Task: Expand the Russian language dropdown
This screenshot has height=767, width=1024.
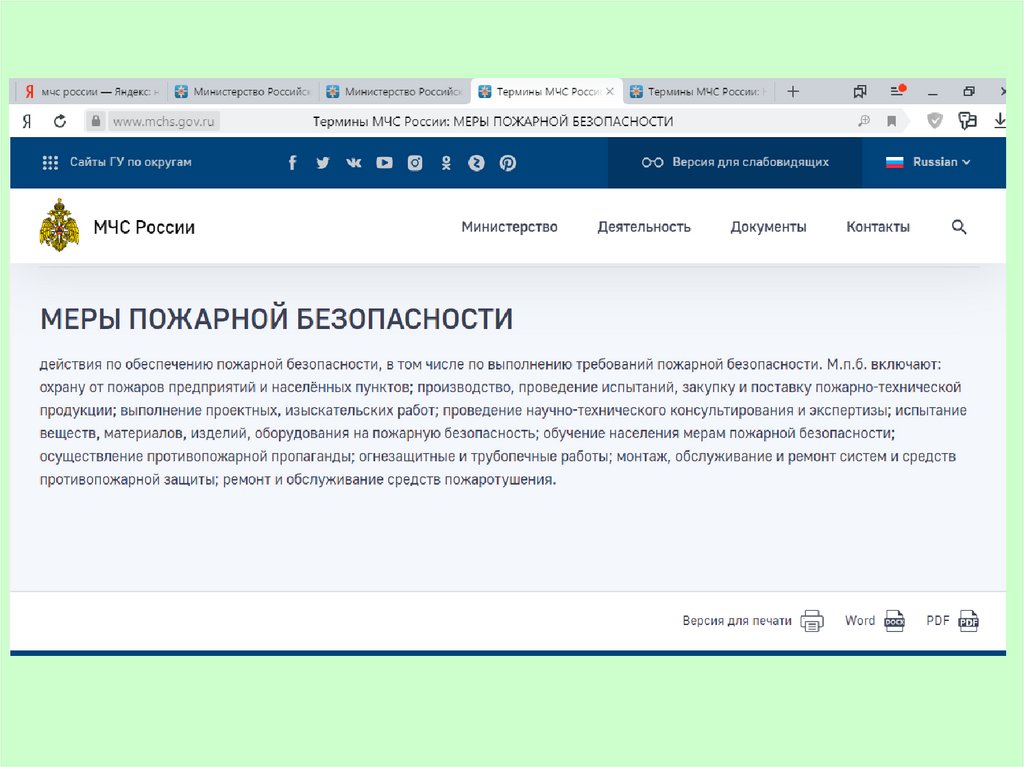Action: click(928, 162)
